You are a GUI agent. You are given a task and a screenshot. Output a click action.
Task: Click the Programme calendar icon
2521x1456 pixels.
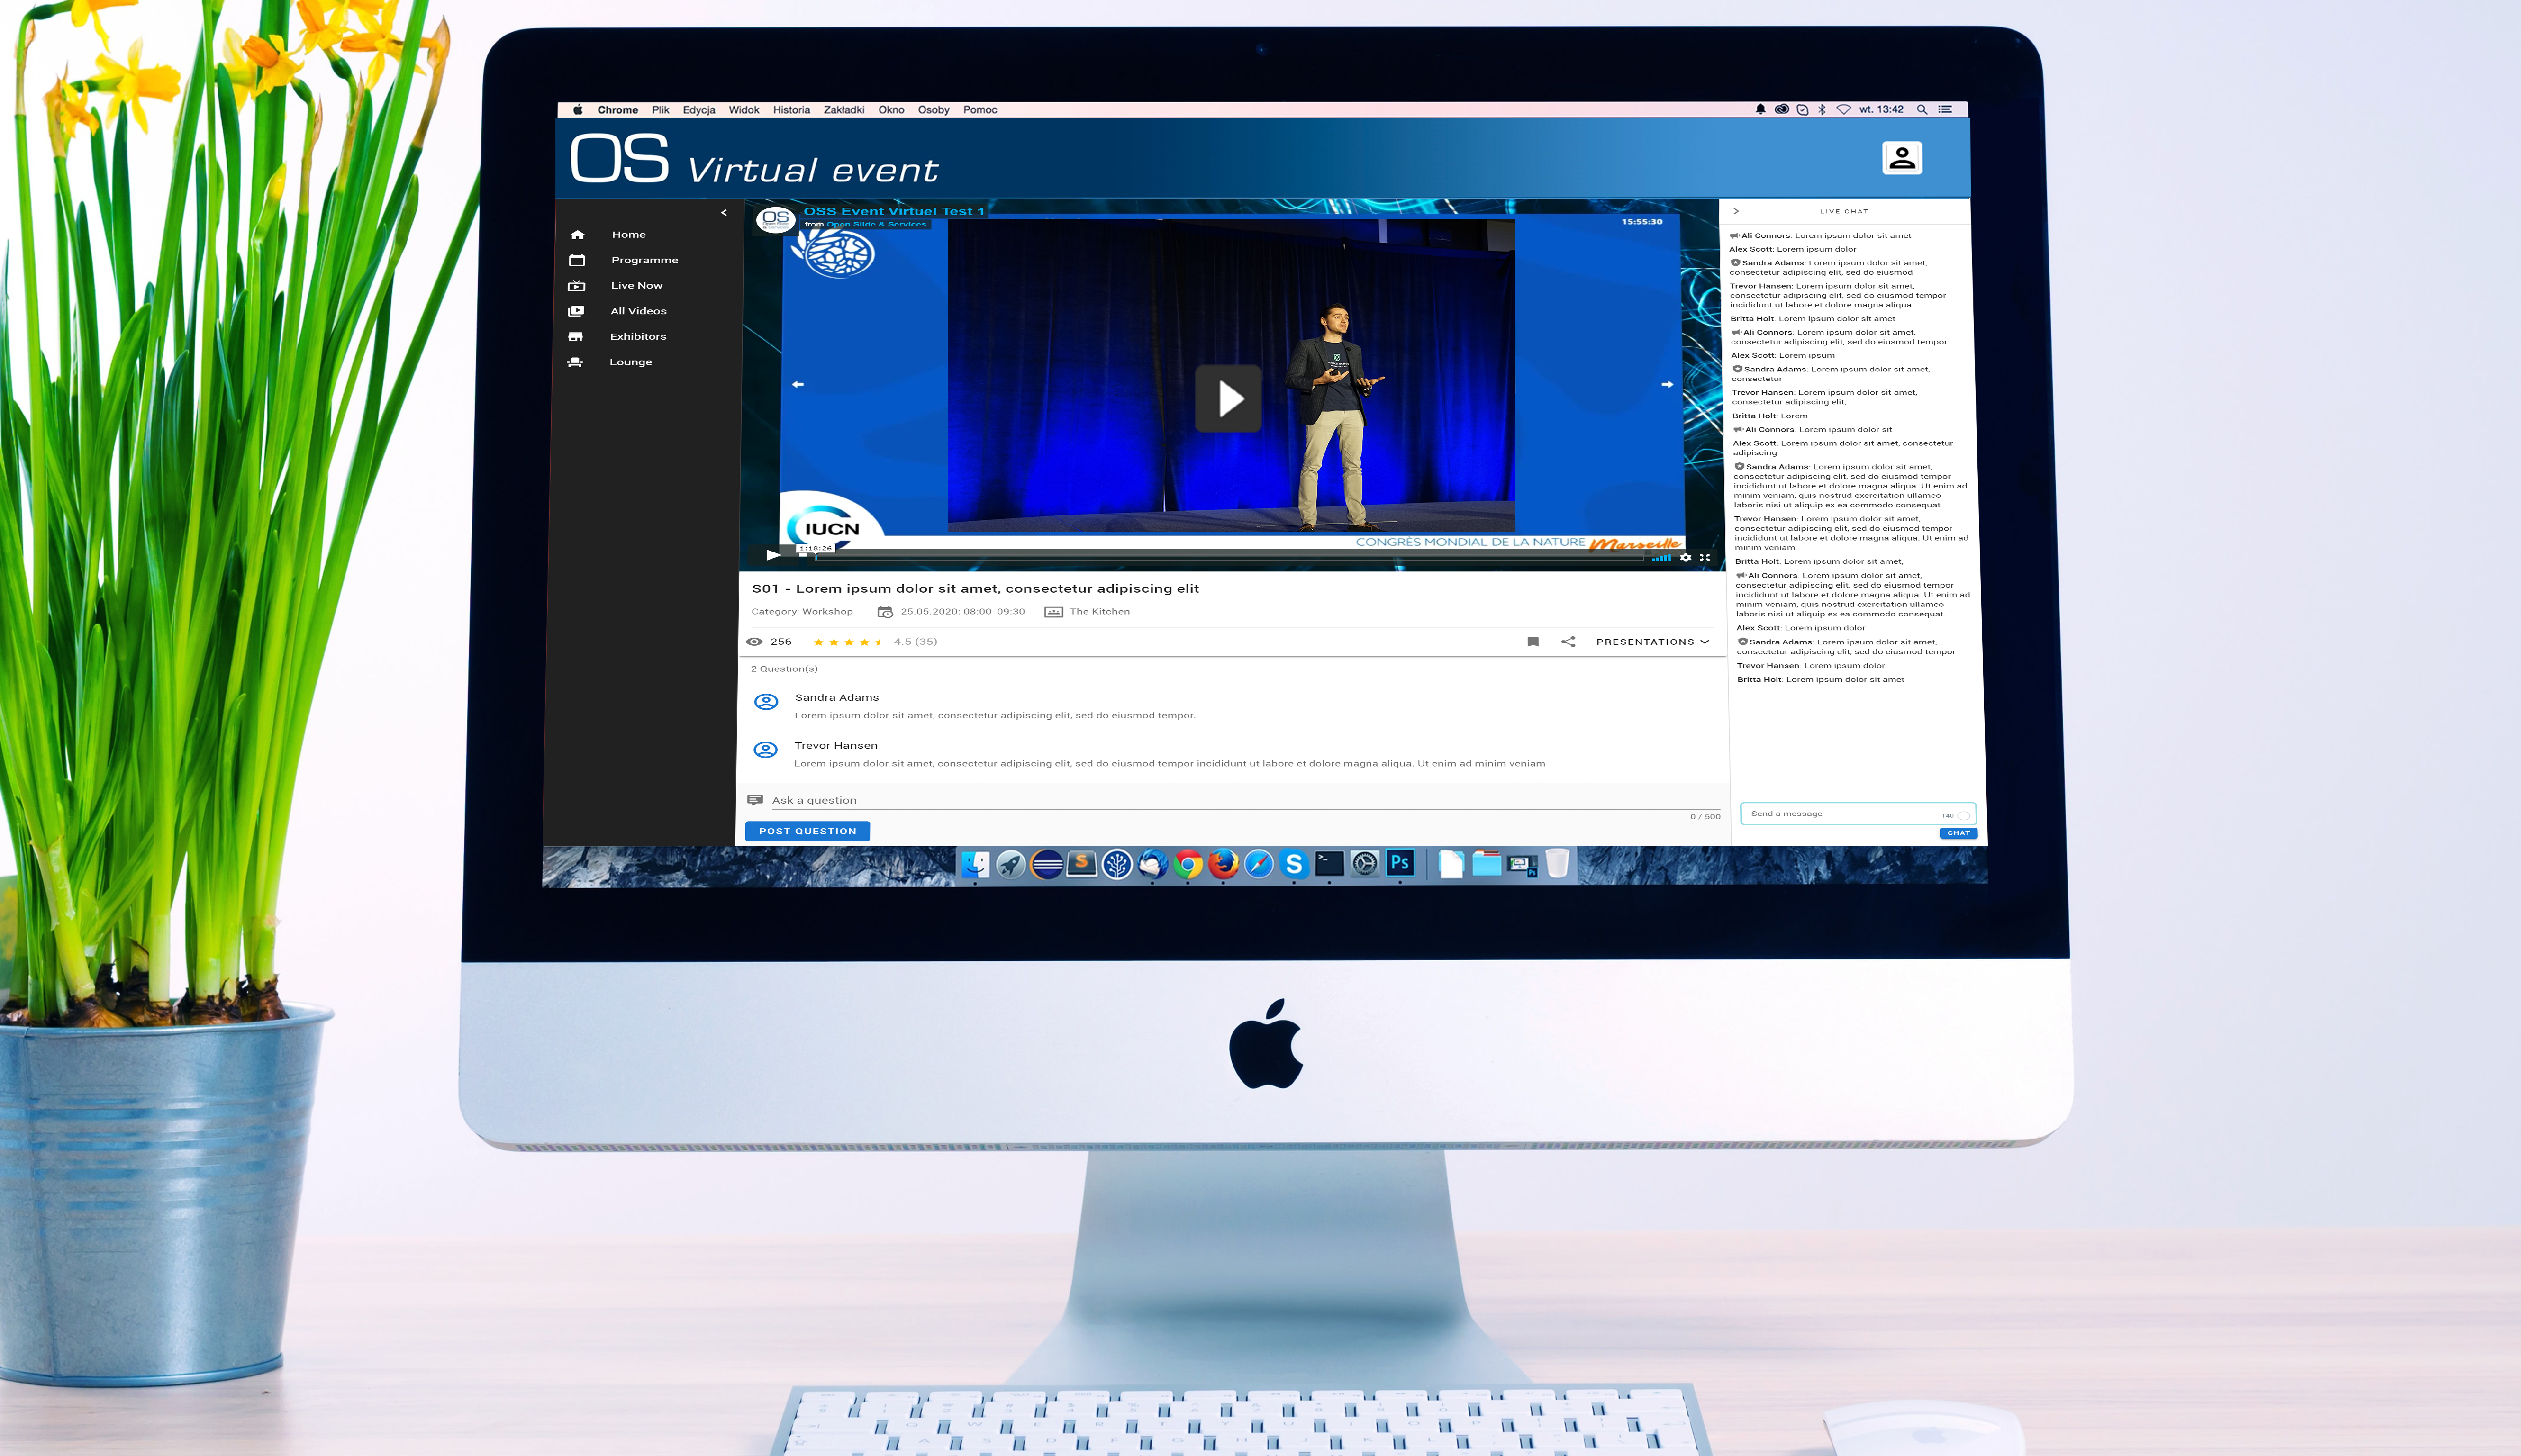[577, 260]
